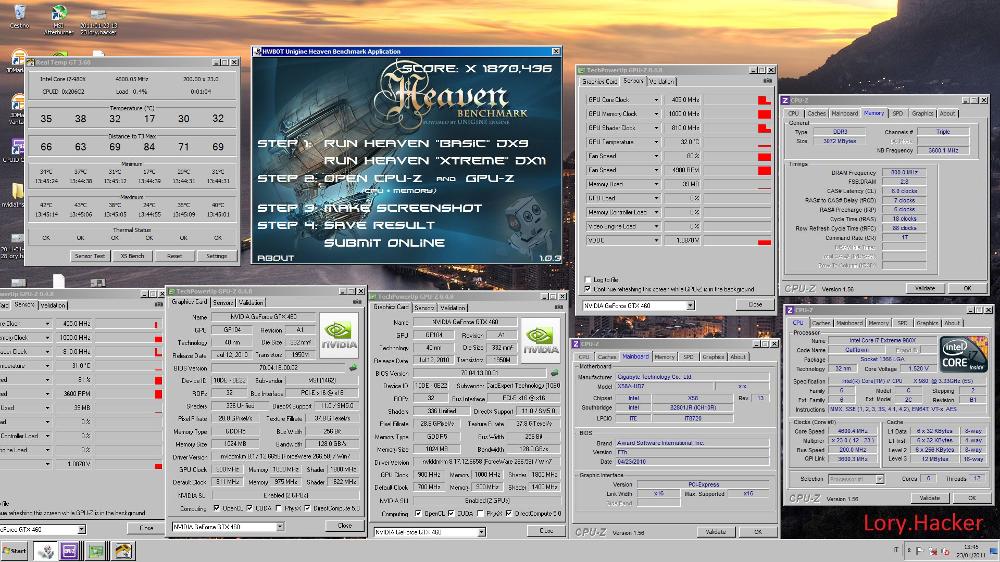Open the Cestino recycle bin desktop icon
The height and width of the screenshot is (562, 1000).
click(x=19, y=17)
